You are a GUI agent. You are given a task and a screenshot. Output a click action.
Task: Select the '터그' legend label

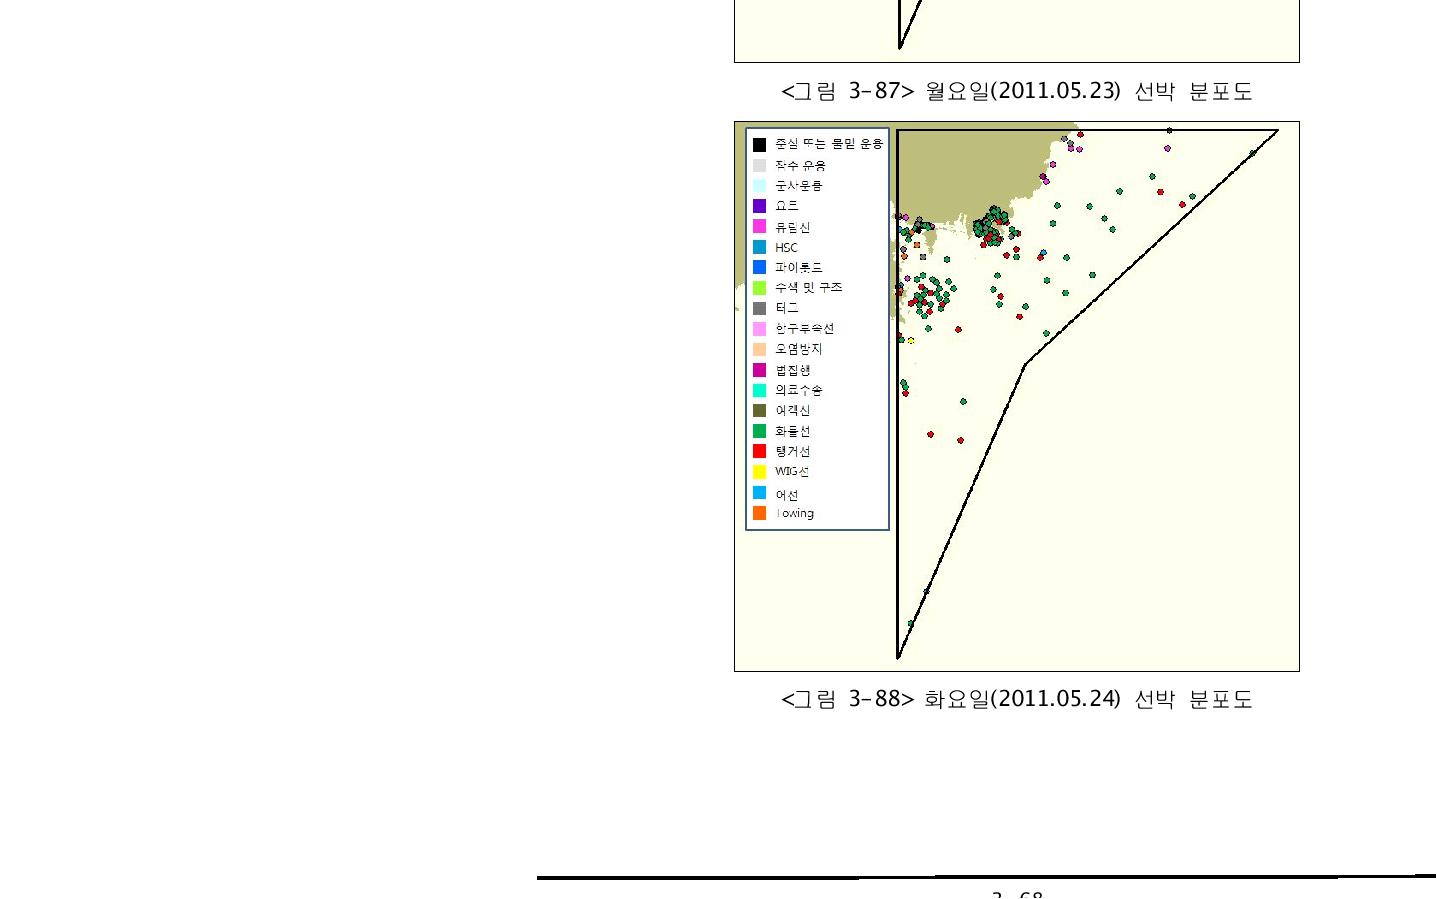[x=787, y=308]
